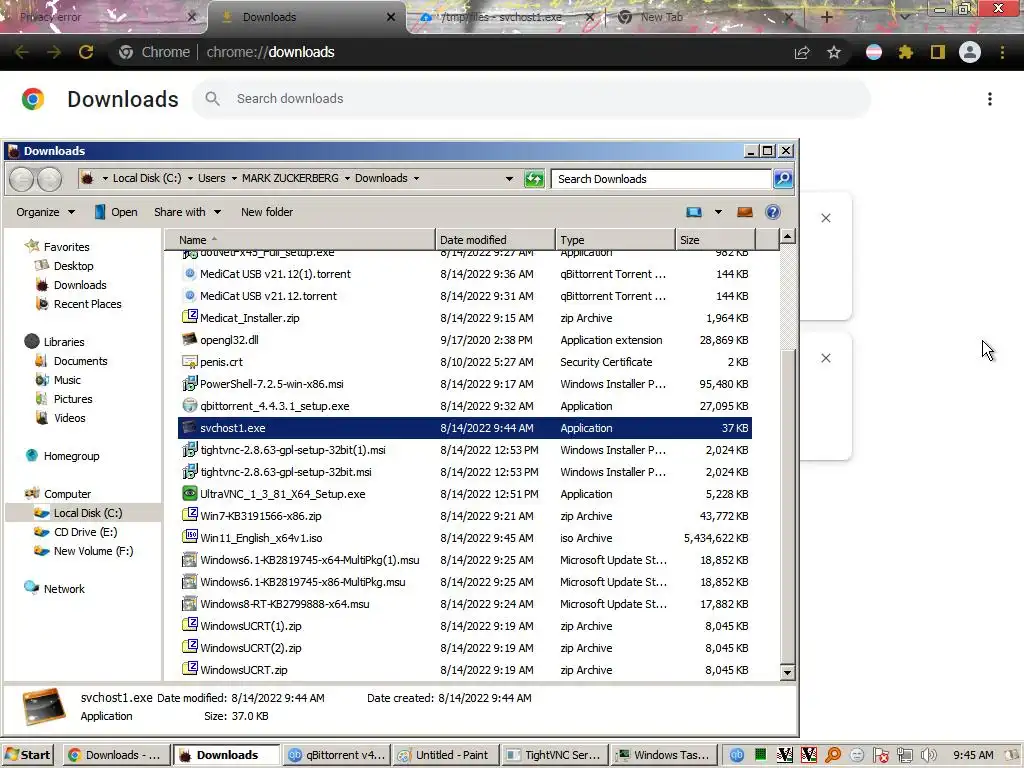Image resolution: width=1024 pixels, height=768 pixels.
Task: Click the file list scroll down arrow
Action: tap(788, 672)
